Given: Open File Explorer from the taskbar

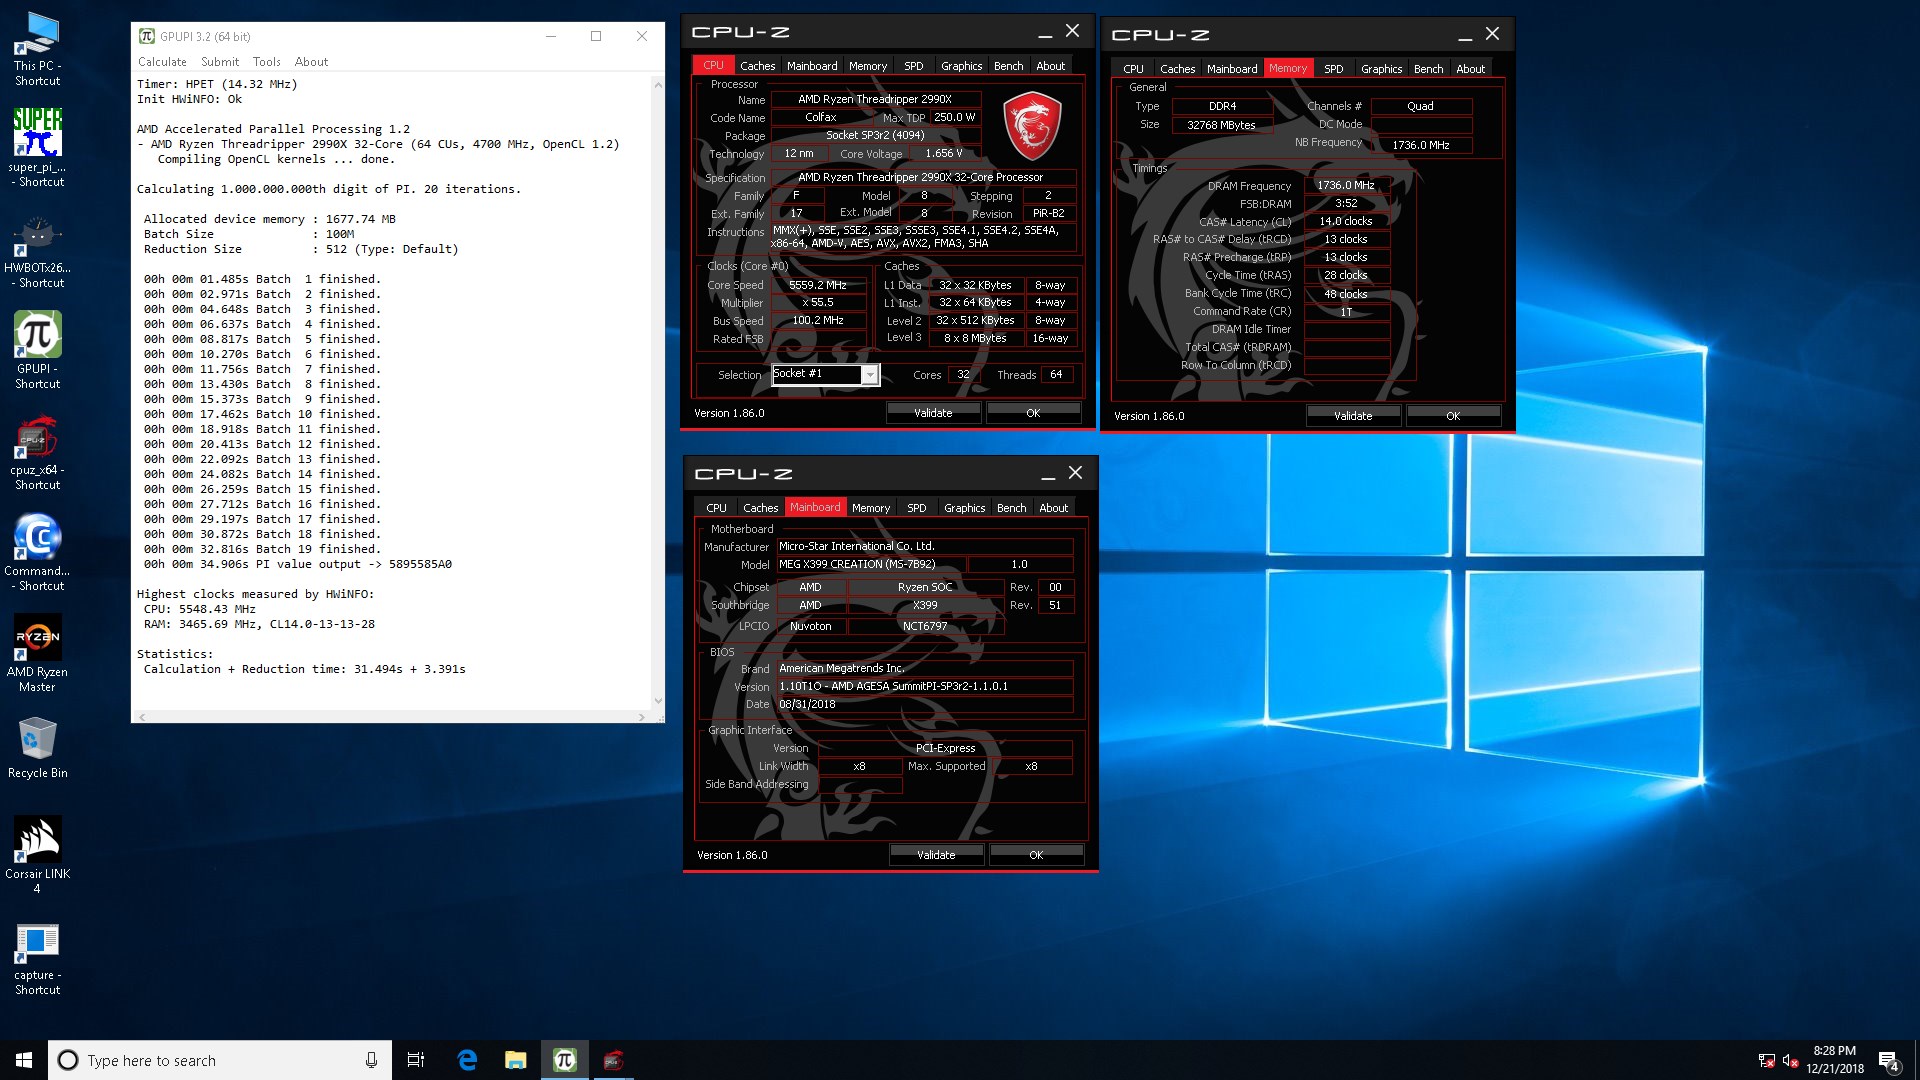Looking at the screenshot, I should tap(515, 1060).
